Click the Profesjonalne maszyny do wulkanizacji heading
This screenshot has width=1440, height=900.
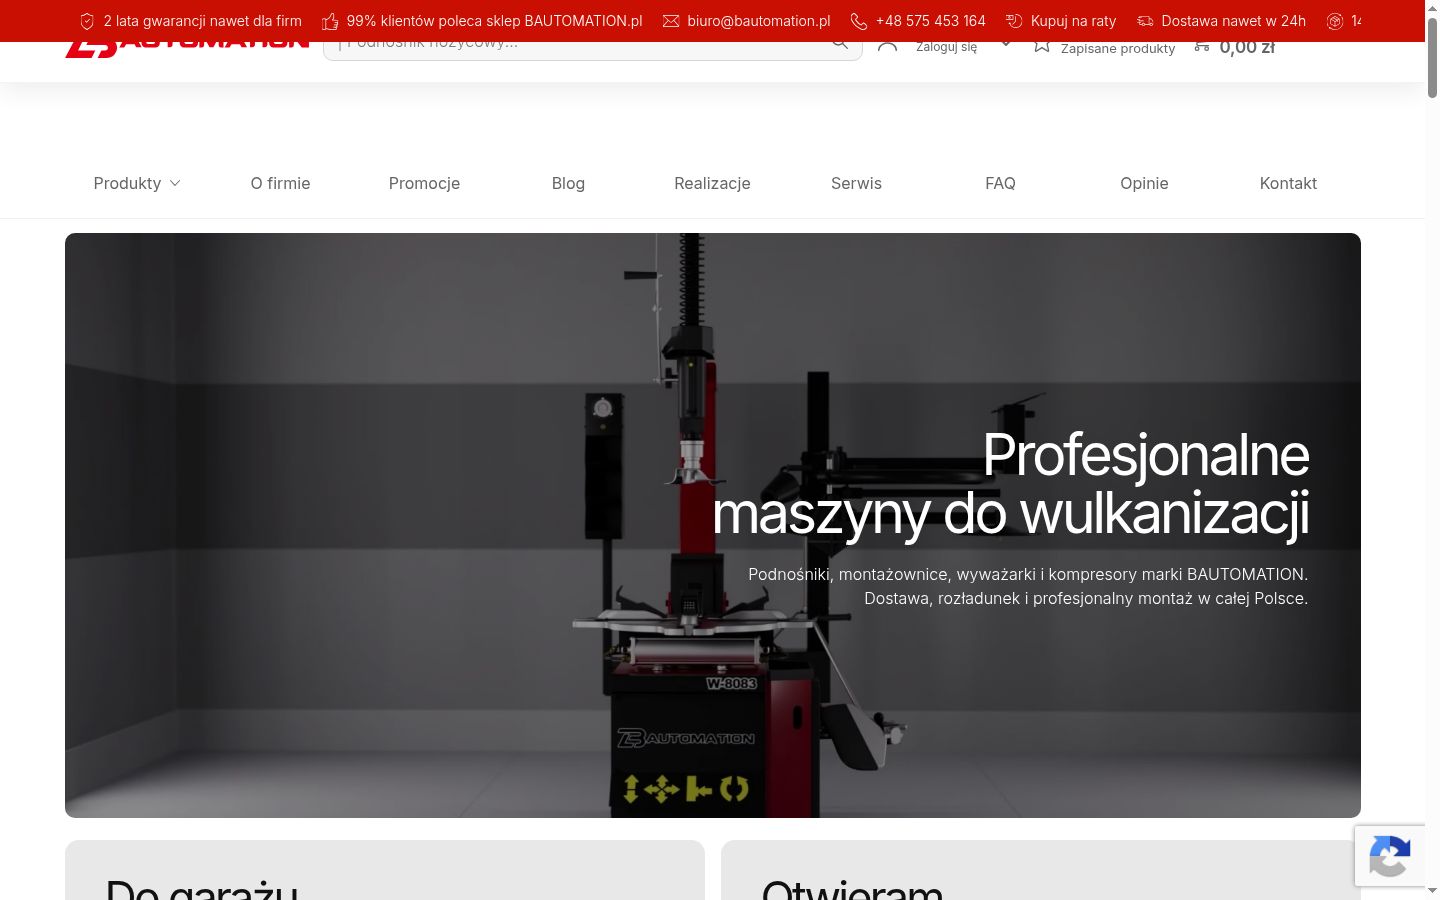[x=1010, y=484]
